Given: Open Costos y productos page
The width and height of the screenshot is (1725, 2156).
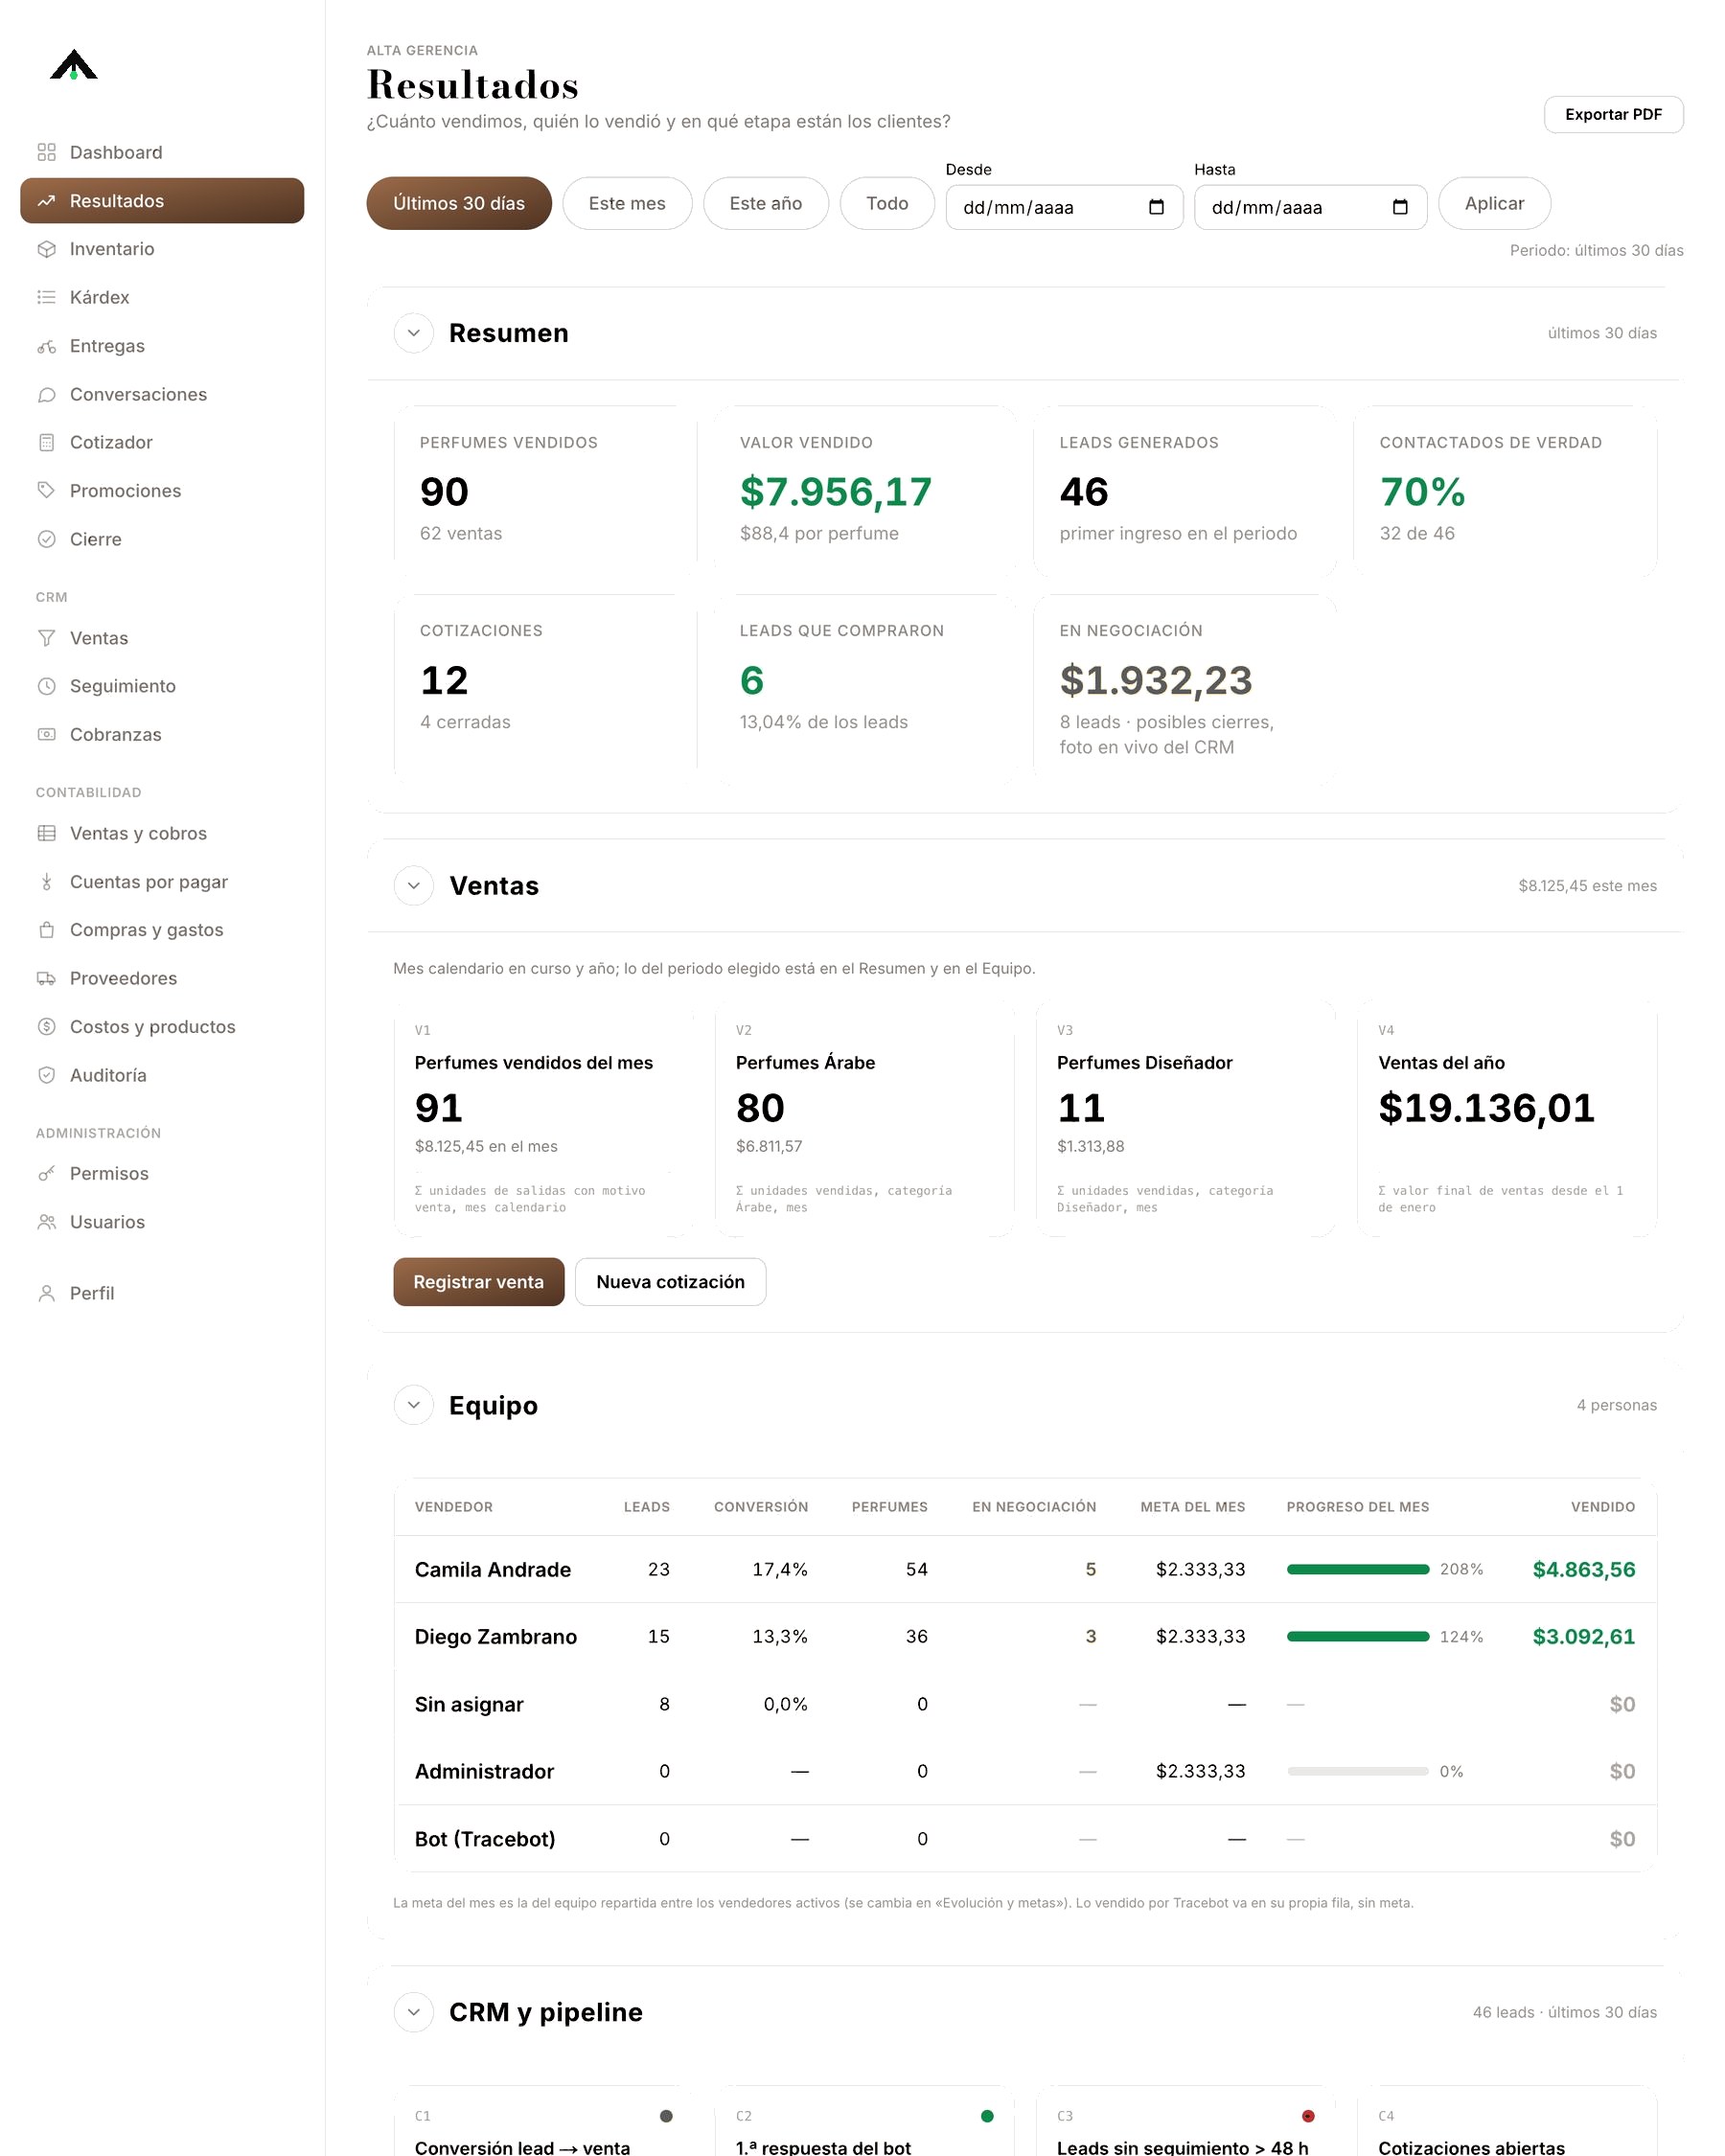Looking at the screenshot, I should click(162, 1027).
